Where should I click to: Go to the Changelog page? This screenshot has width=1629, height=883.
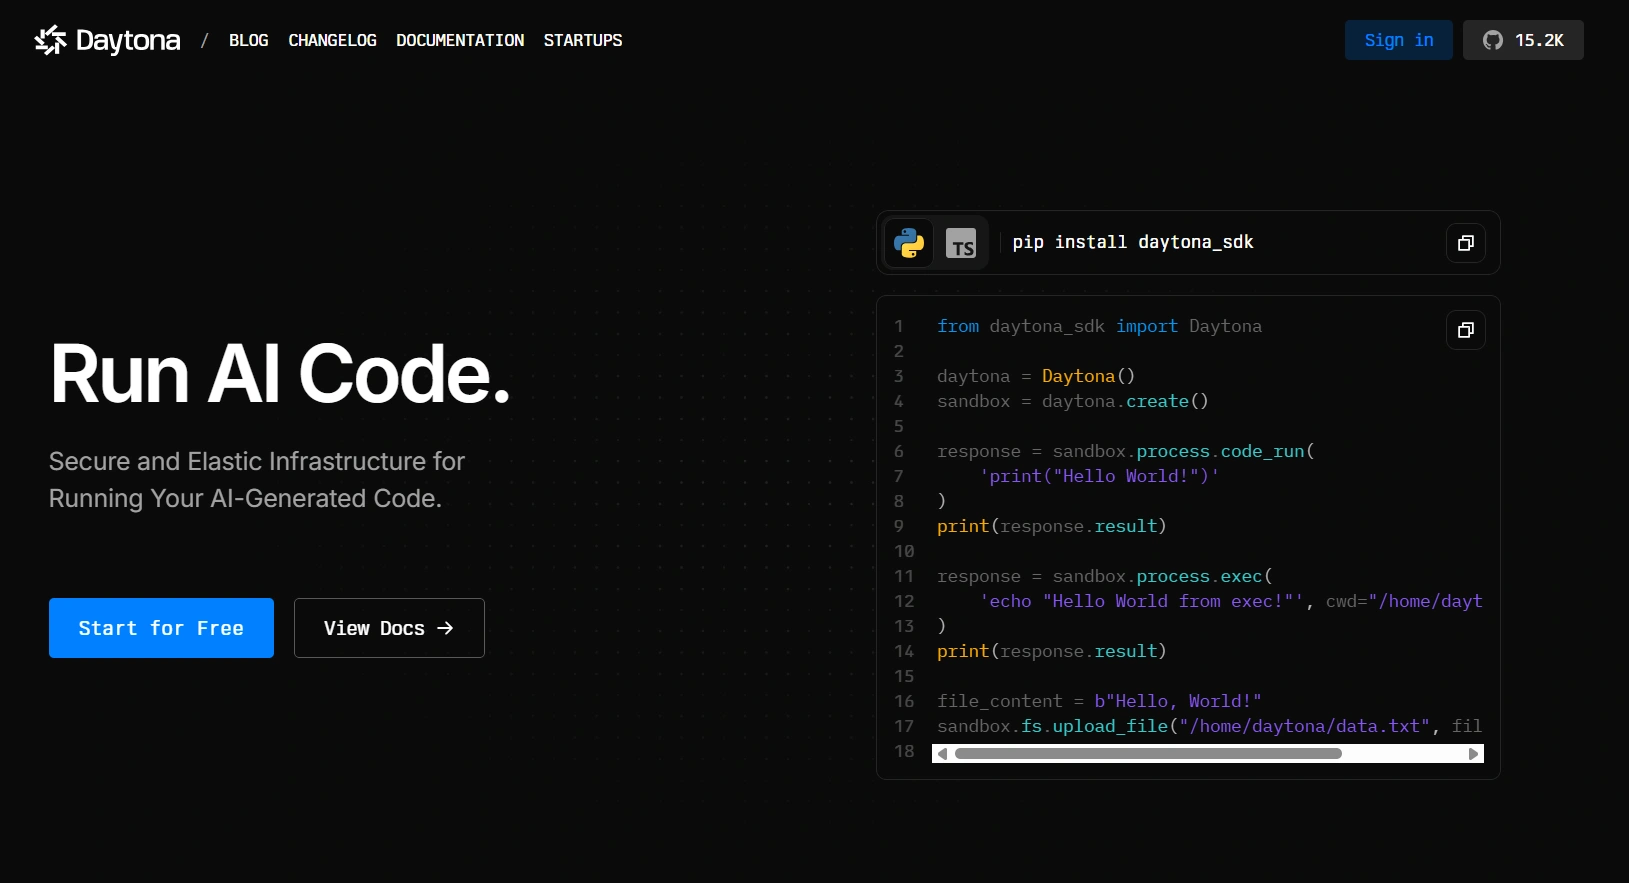point(332,40)
